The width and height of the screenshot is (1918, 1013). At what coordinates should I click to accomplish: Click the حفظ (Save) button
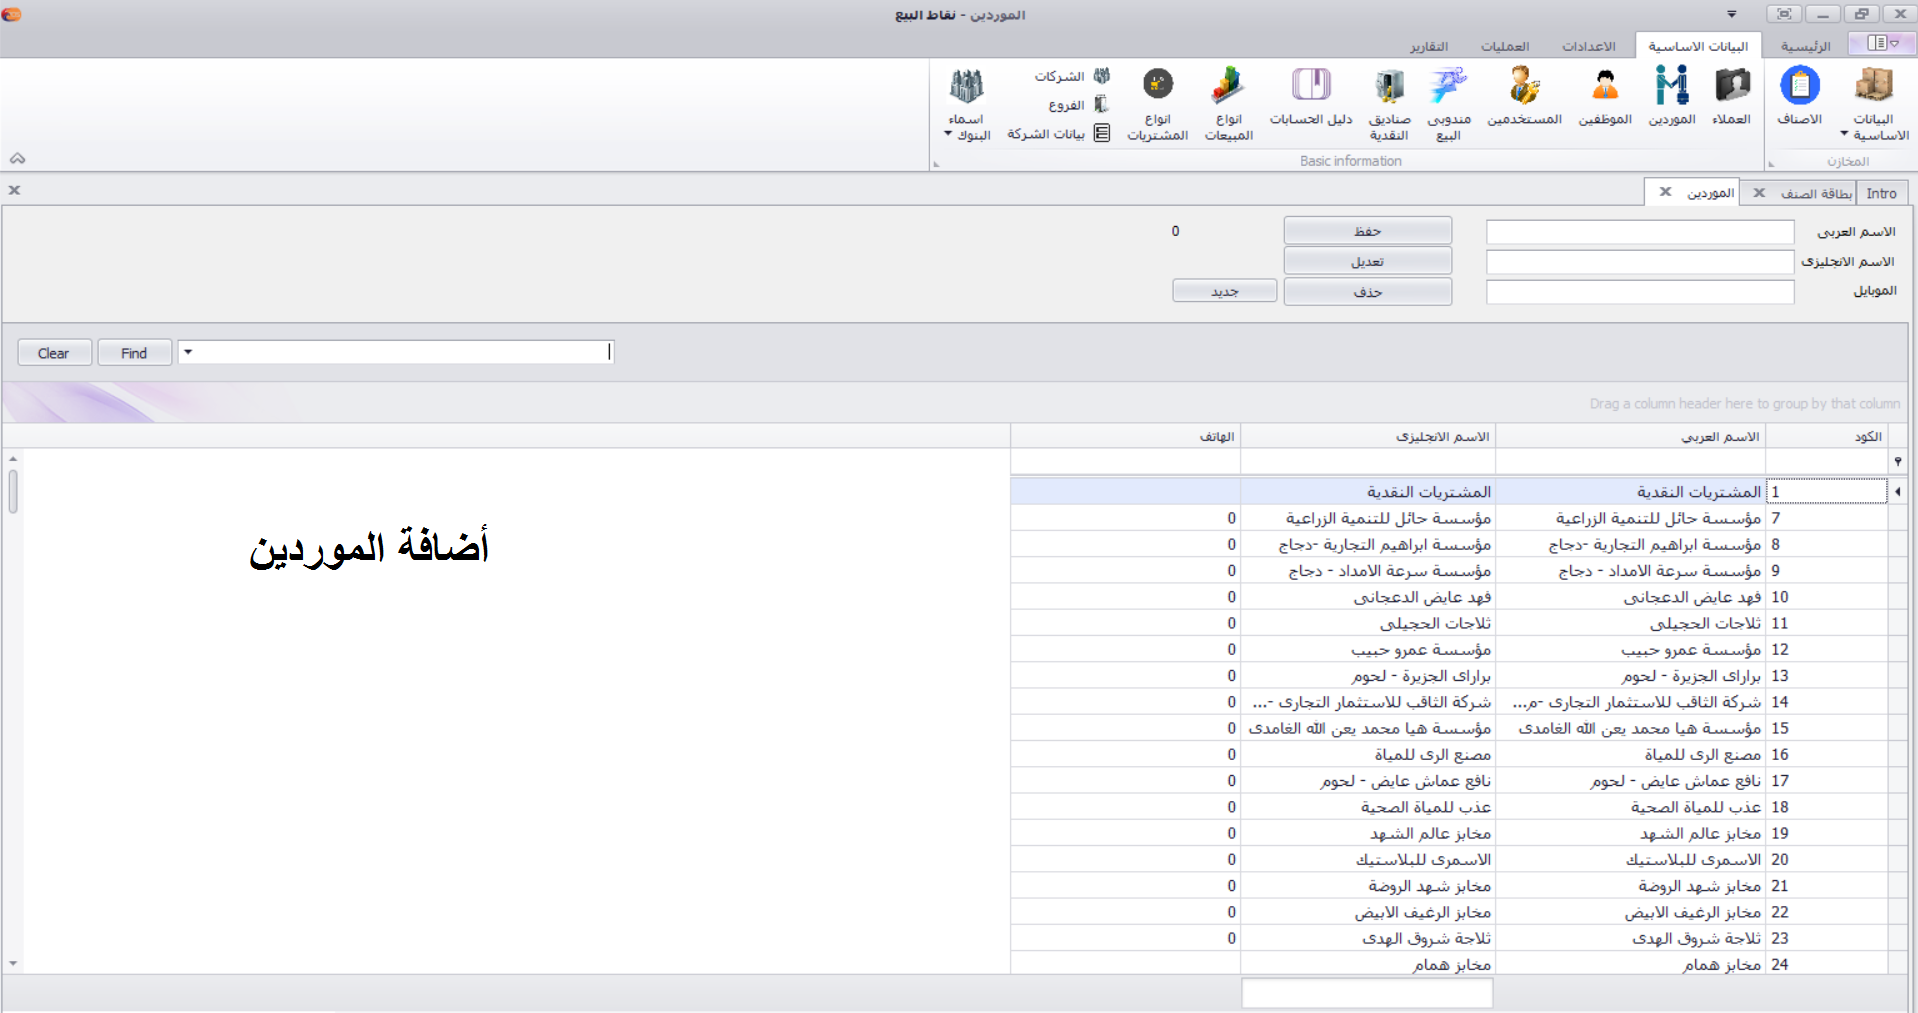1366,230
